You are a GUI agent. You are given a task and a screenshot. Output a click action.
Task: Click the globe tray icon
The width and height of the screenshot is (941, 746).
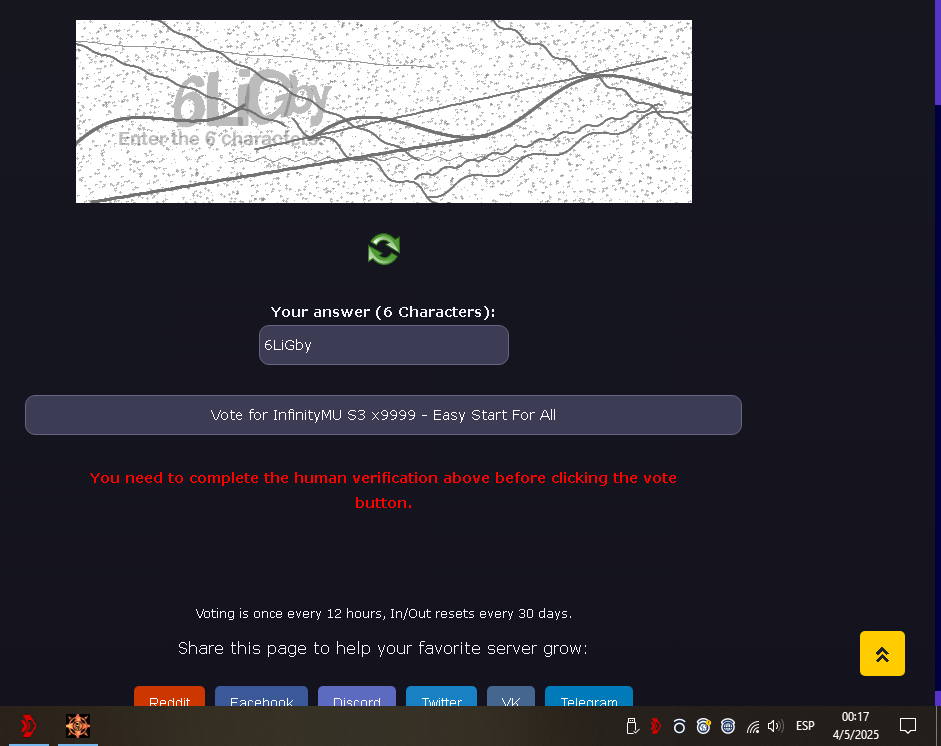728,726
